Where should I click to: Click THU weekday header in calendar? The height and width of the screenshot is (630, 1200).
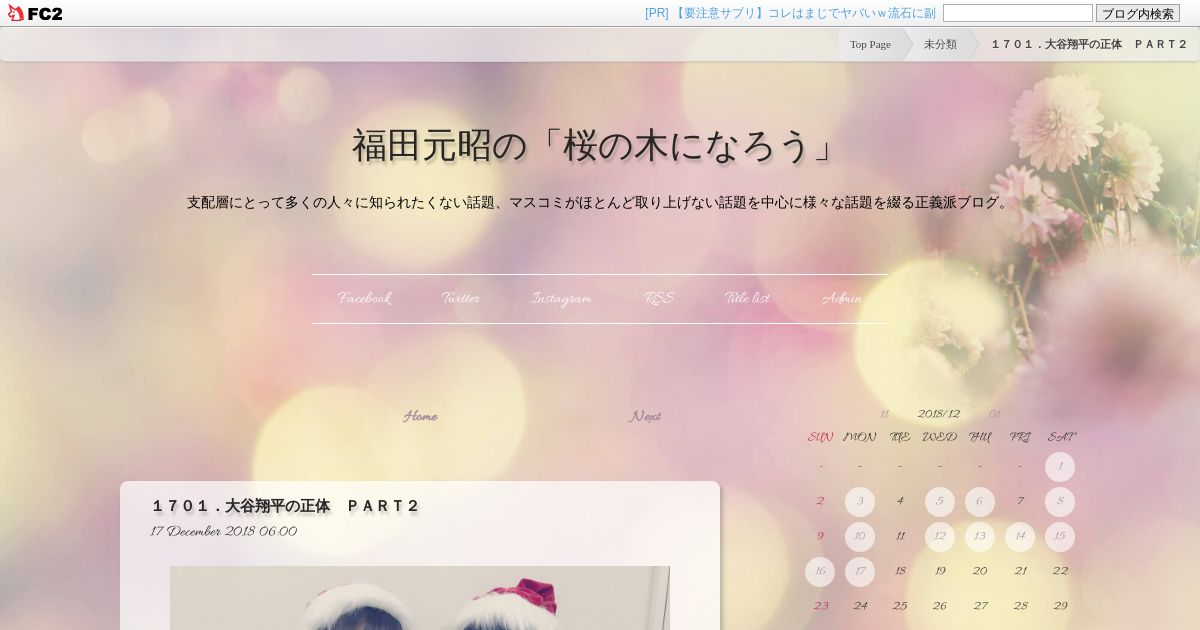(x=980, y=438)
